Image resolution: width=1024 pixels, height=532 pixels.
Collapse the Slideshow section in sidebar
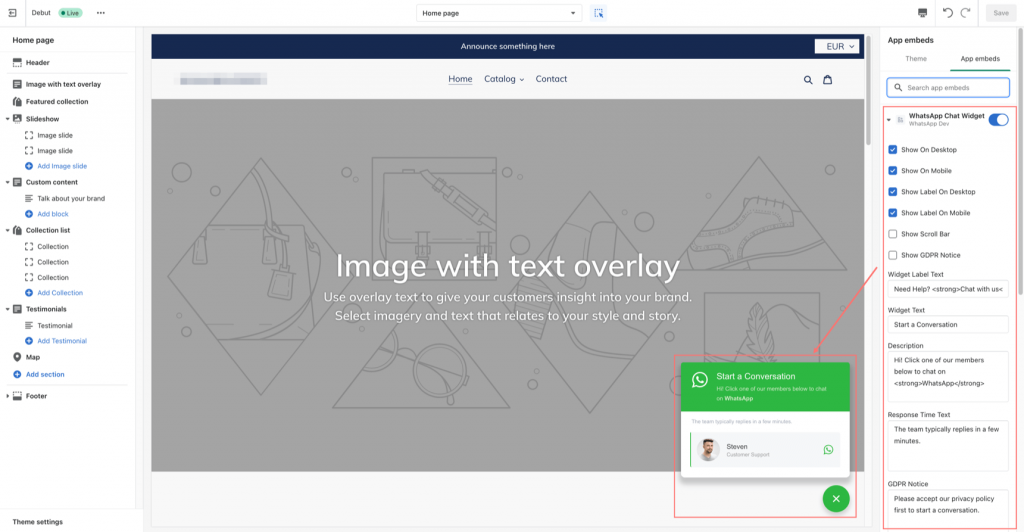click(8, 119)
